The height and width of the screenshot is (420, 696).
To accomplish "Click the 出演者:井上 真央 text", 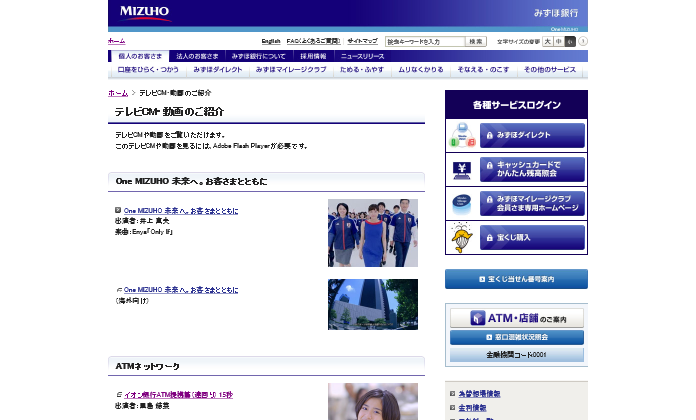I will tap(142, 221).
